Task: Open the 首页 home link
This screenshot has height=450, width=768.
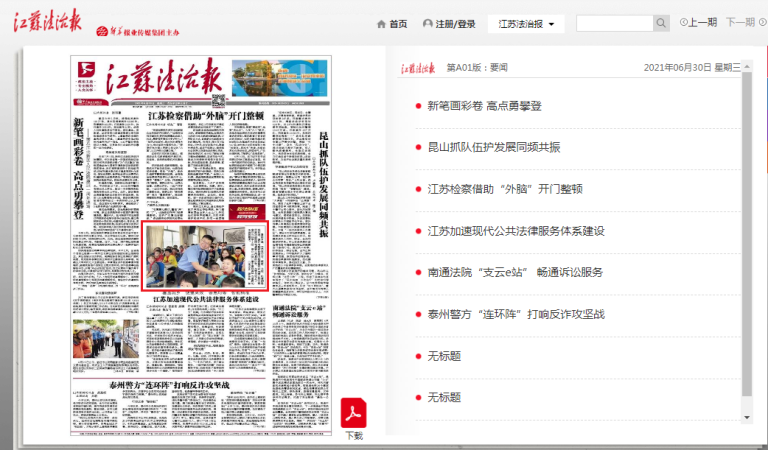Action: coord(398,24)
